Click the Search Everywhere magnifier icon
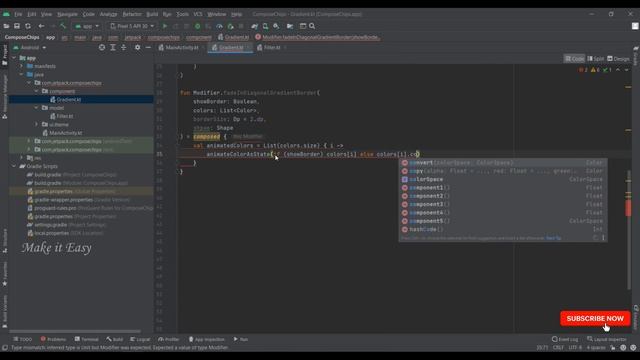The width and height of the screenshot is (640, 360). point(312,26)
